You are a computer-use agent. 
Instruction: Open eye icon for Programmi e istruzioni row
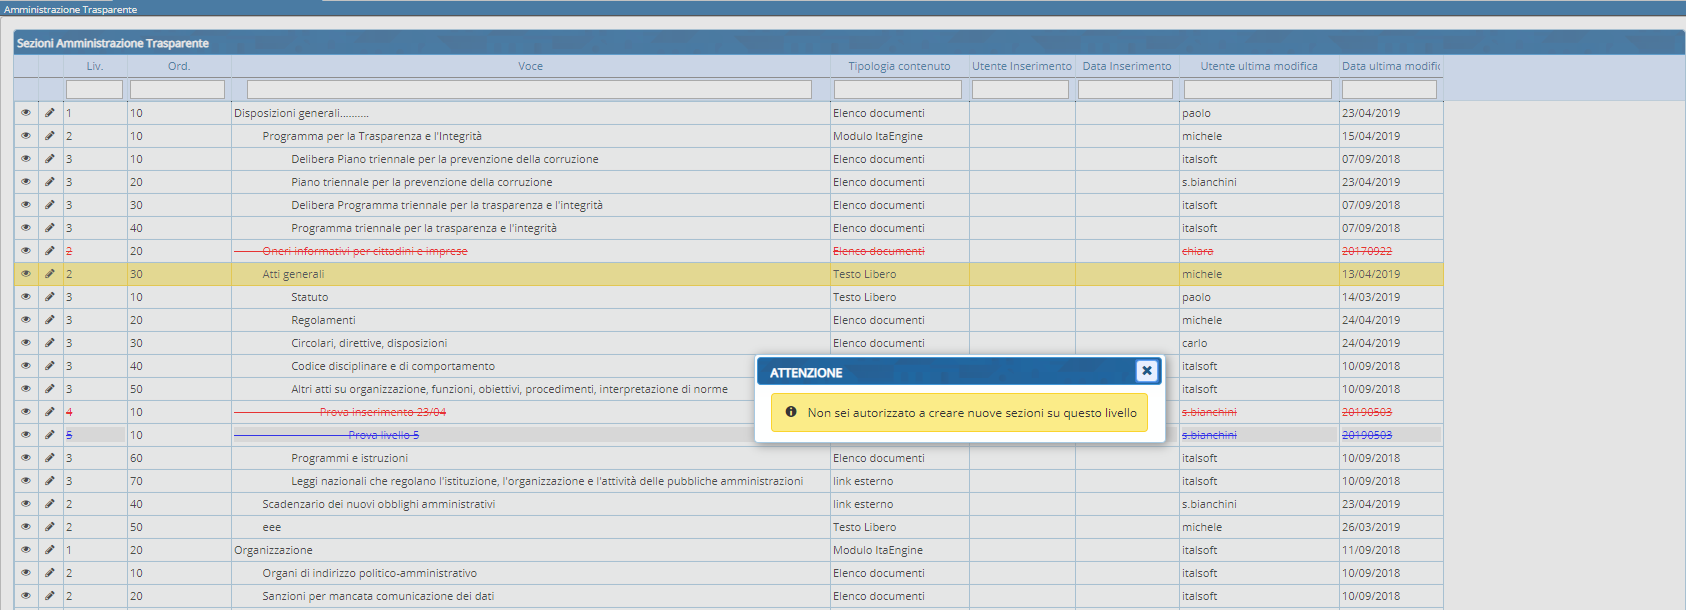(26, 458)
